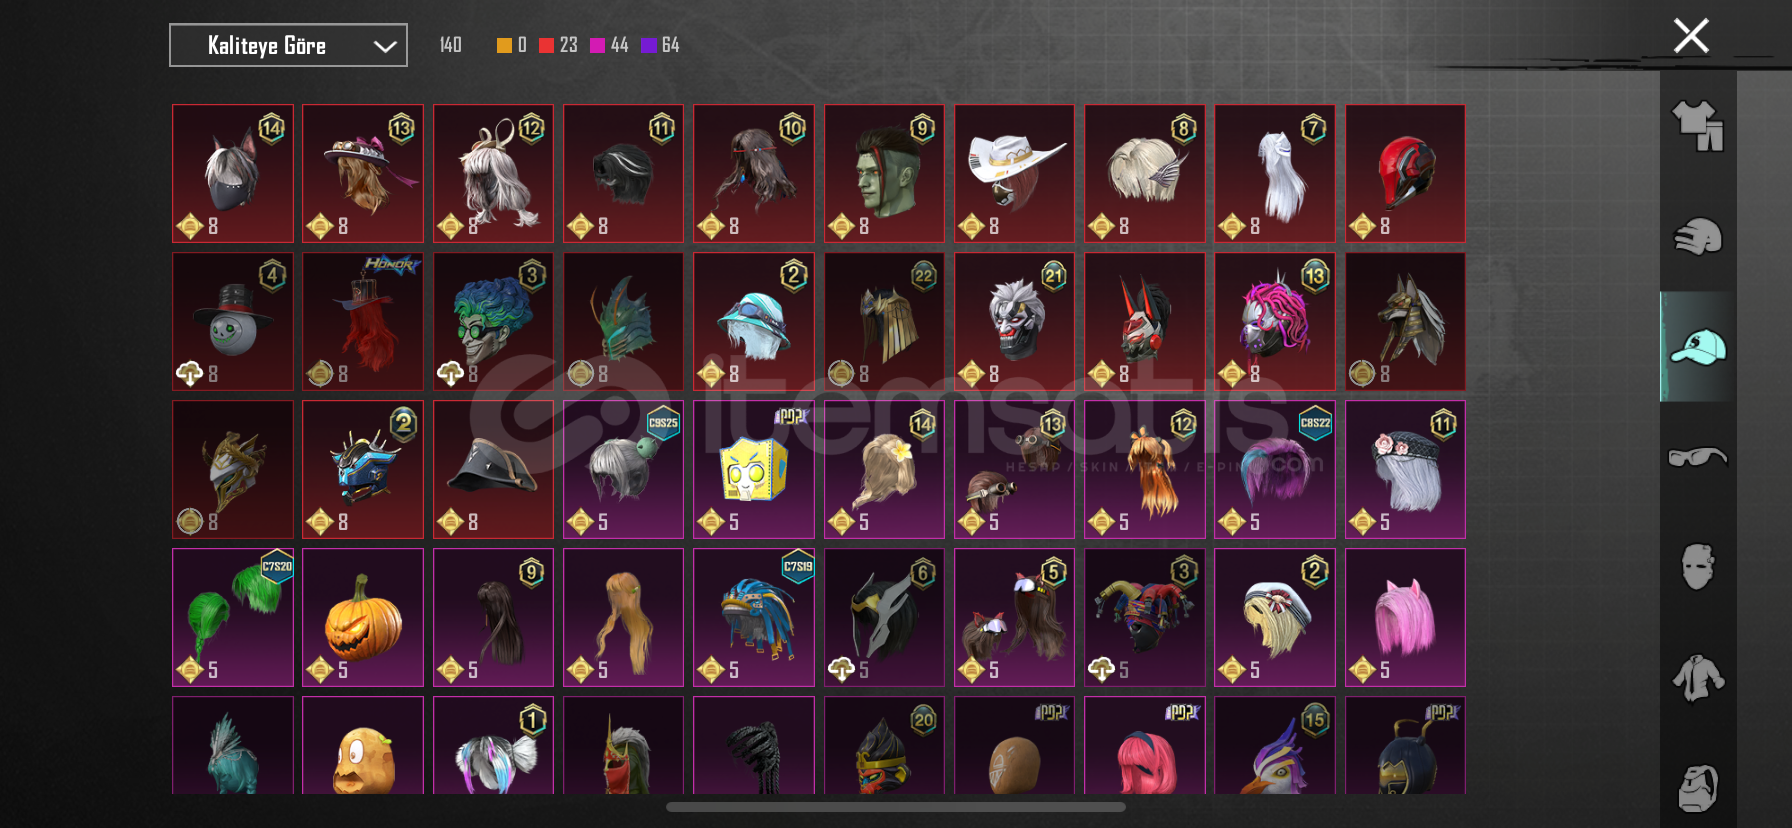Filter by the purple quality swatch
The image size is (1792, 828).
(648, 45)
